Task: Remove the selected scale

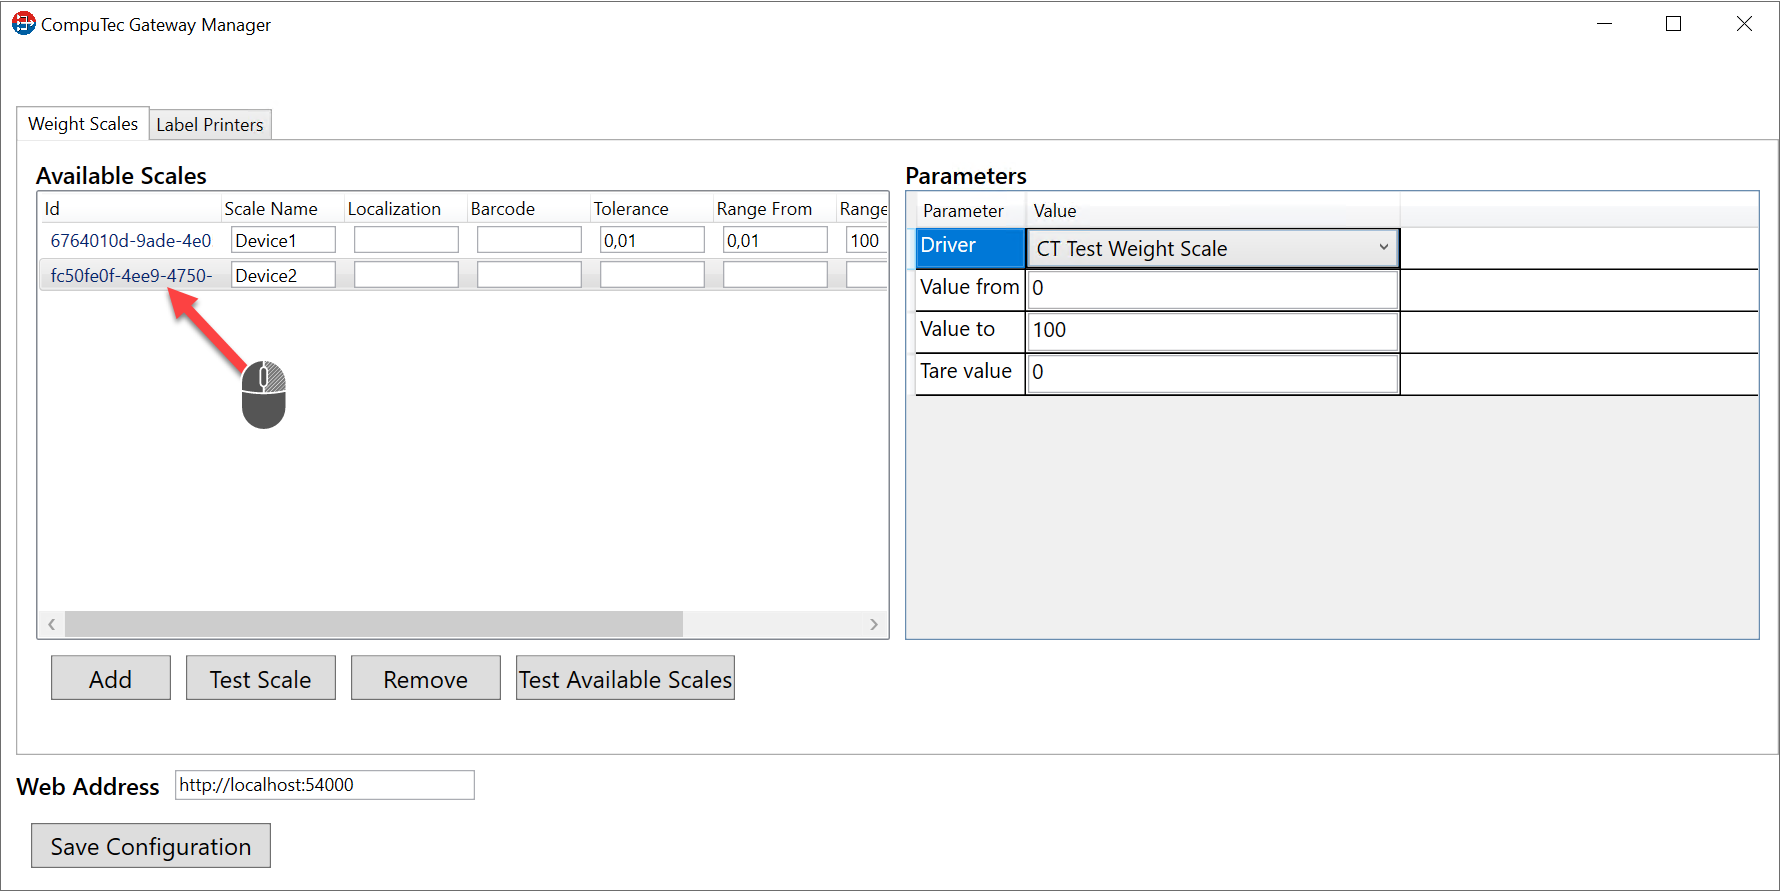Action: [425, 679]
